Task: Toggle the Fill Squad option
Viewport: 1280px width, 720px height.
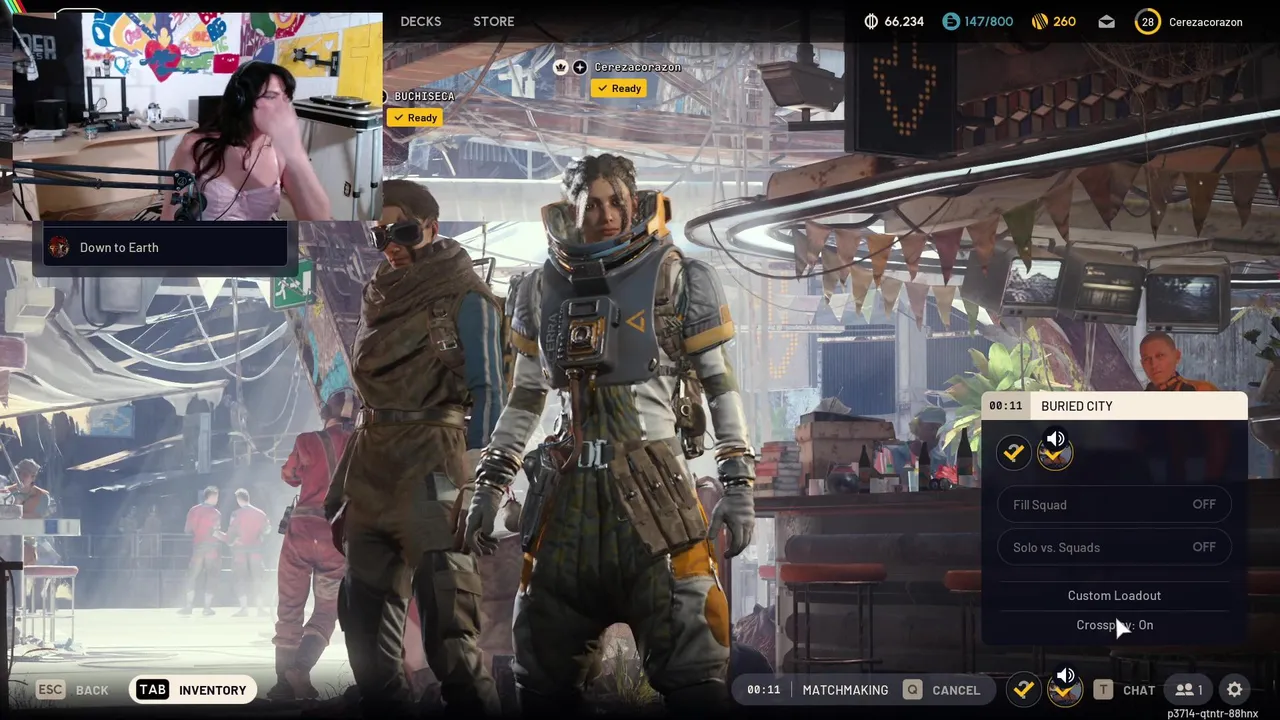Action: (x=1114, y=505)
